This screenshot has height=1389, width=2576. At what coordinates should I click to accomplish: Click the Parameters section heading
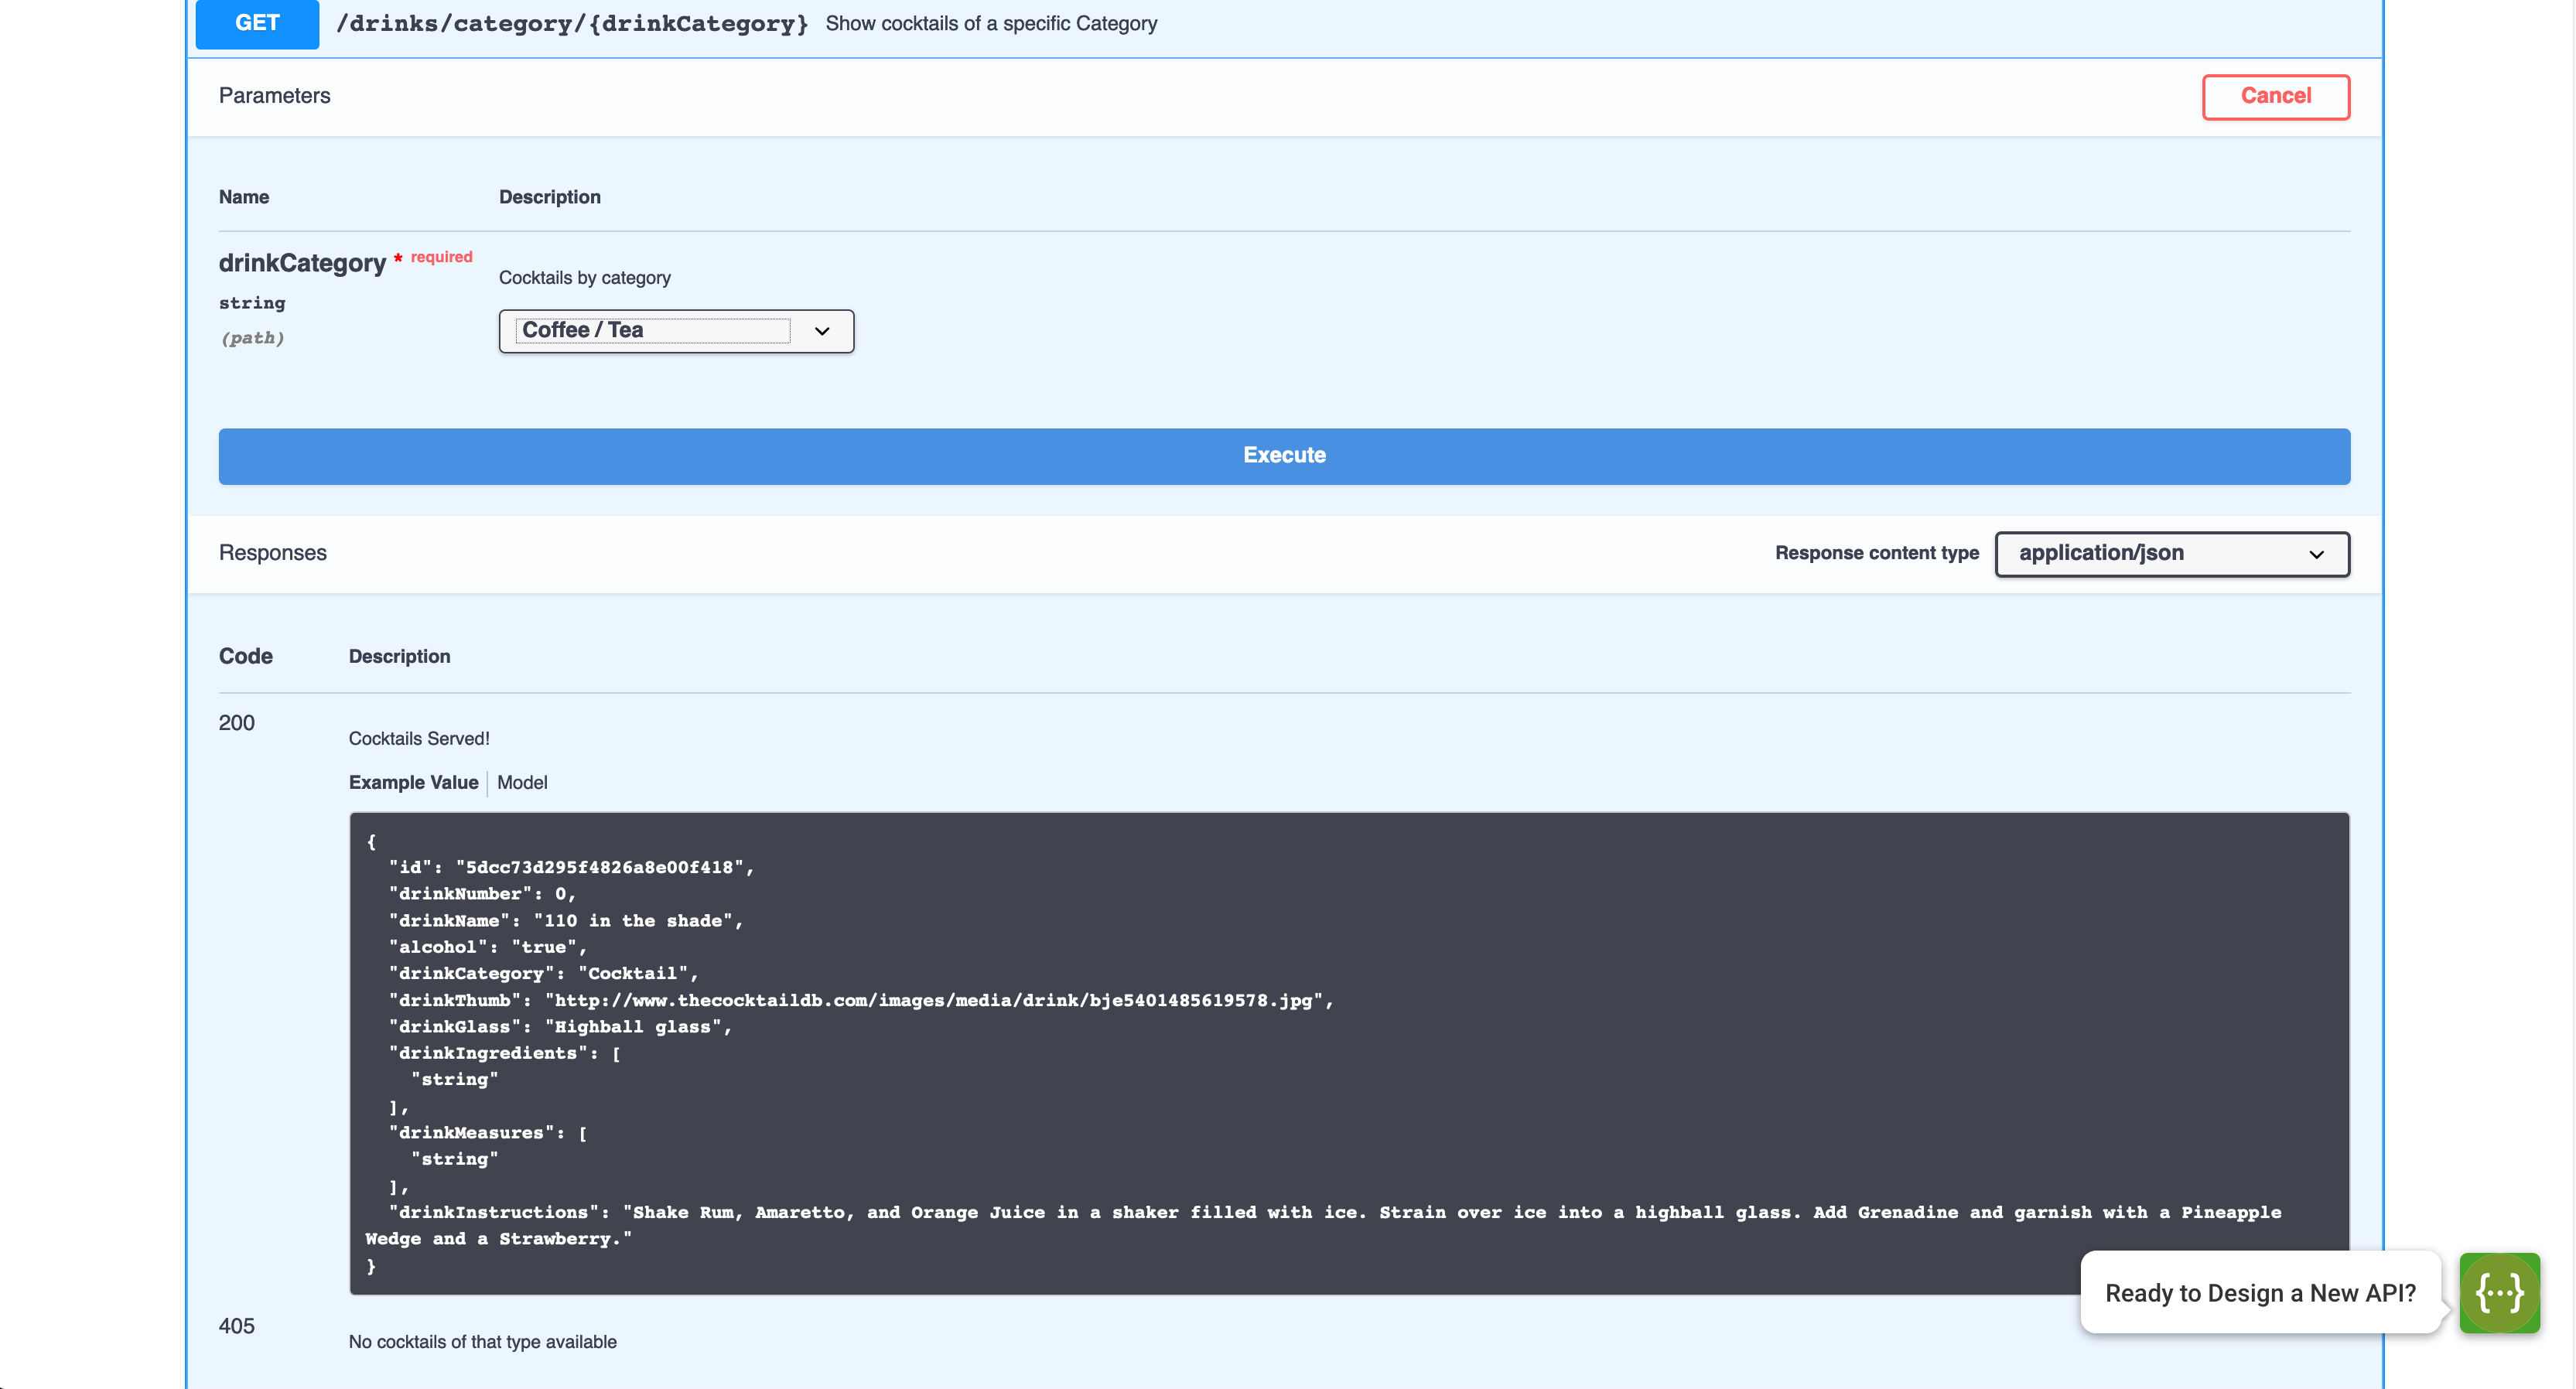pyautogui.click(x=274, y=96)
